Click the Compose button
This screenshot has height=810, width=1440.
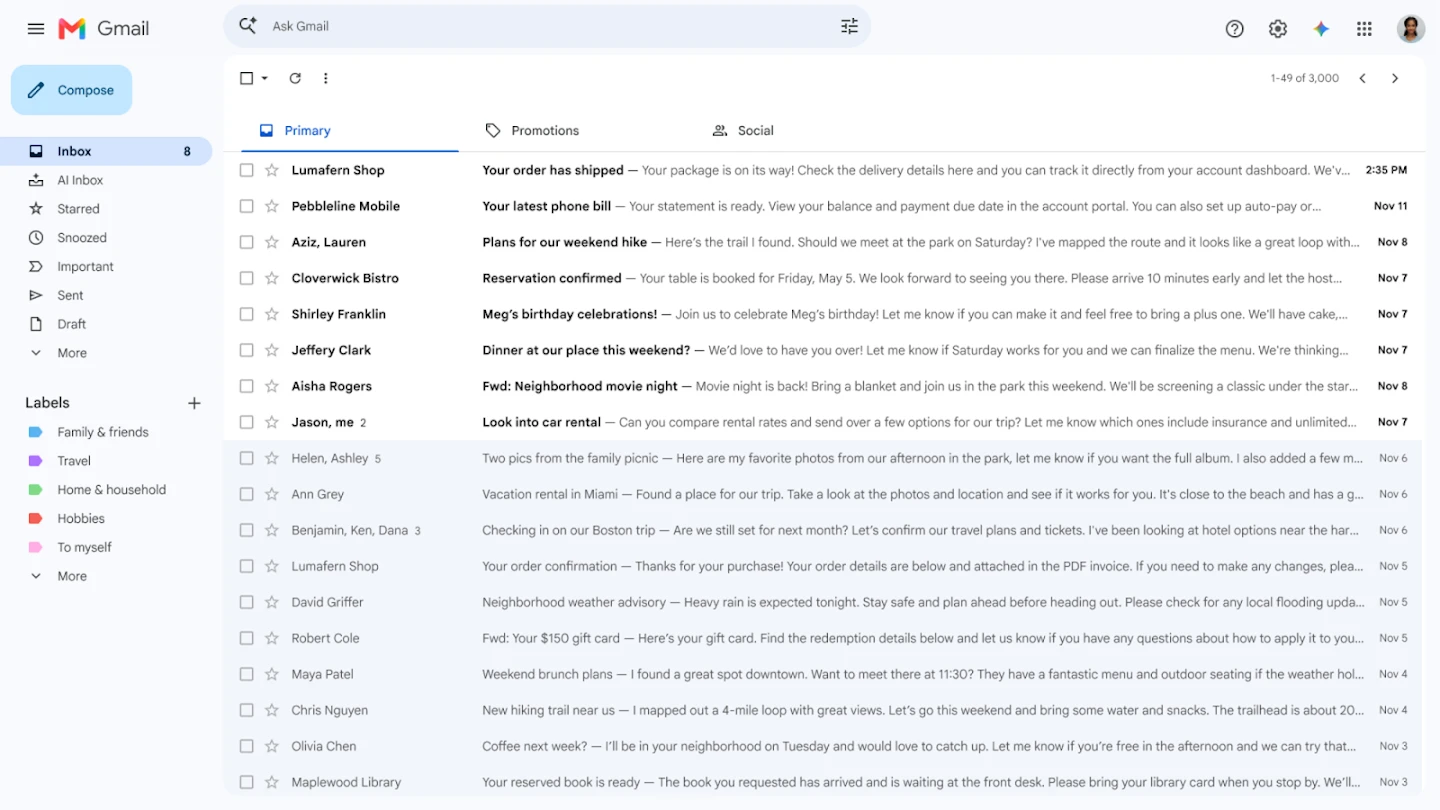(71, 90)
